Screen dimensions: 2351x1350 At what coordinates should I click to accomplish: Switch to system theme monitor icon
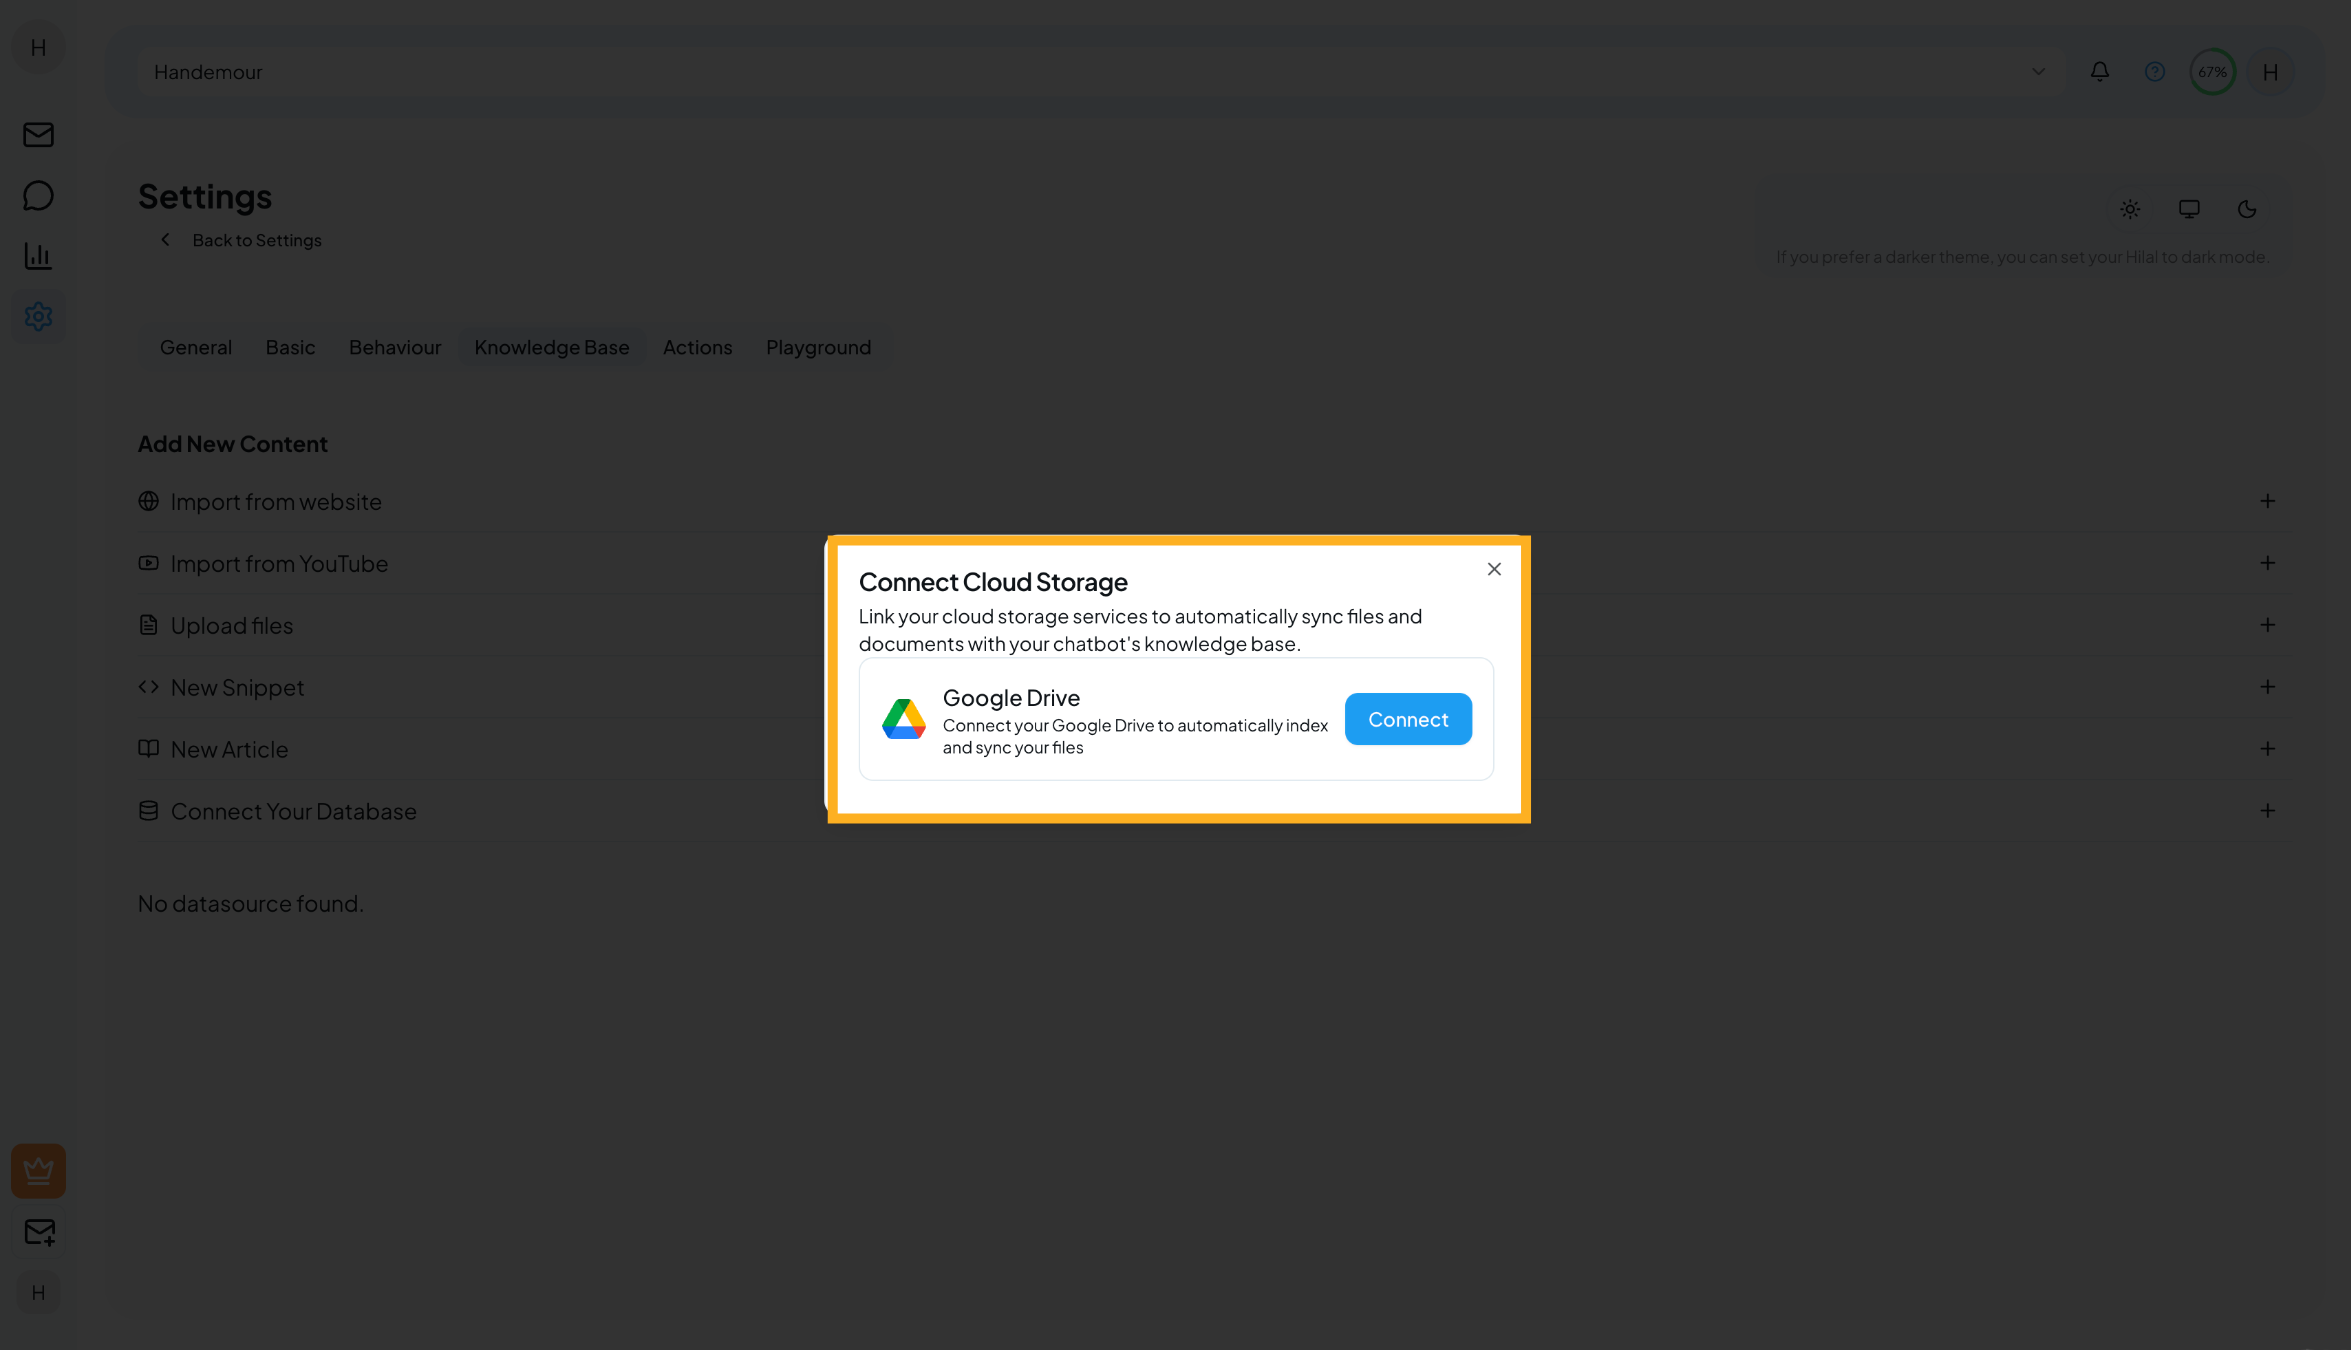pos(2189,209)
